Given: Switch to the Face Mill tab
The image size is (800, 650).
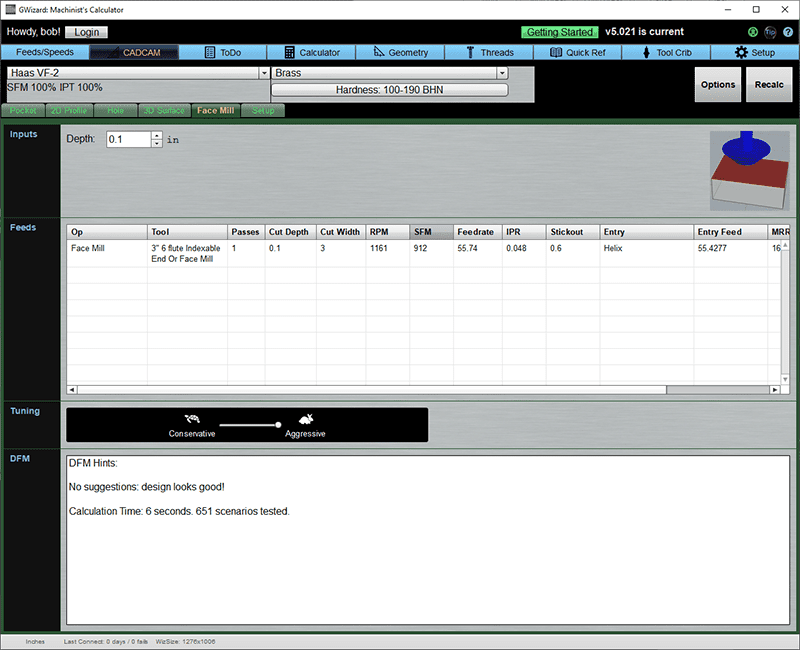Looking at the screenshot, I should (x=214, y=110).
